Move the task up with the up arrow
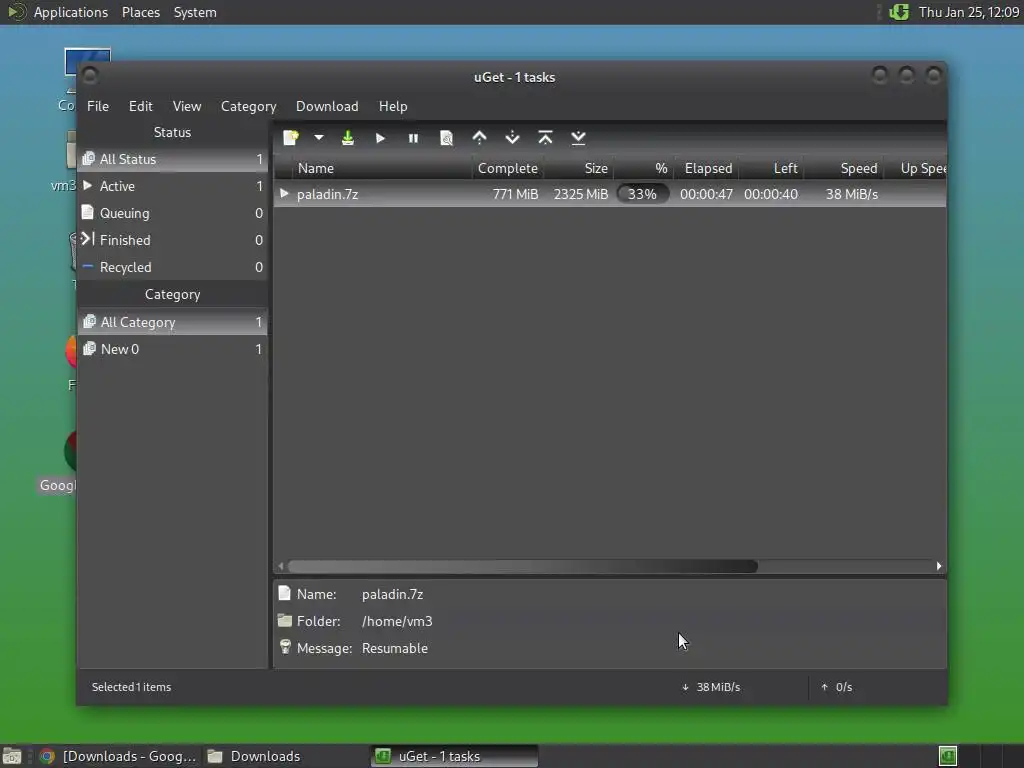Image resolution: width=1024 pixels, height=768 pixels. tap(479, 138)
